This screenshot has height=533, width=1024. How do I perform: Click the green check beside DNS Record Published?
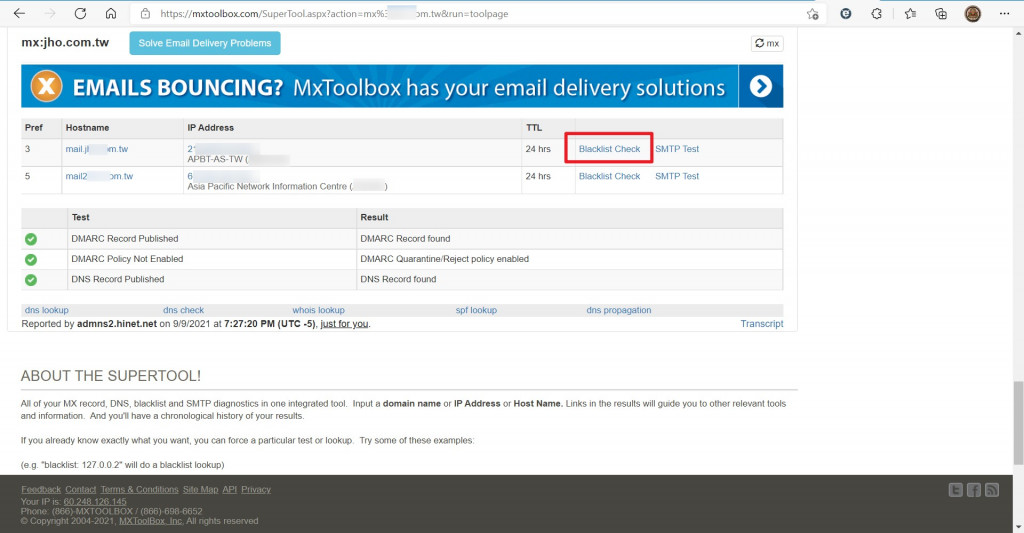(31, 280)
